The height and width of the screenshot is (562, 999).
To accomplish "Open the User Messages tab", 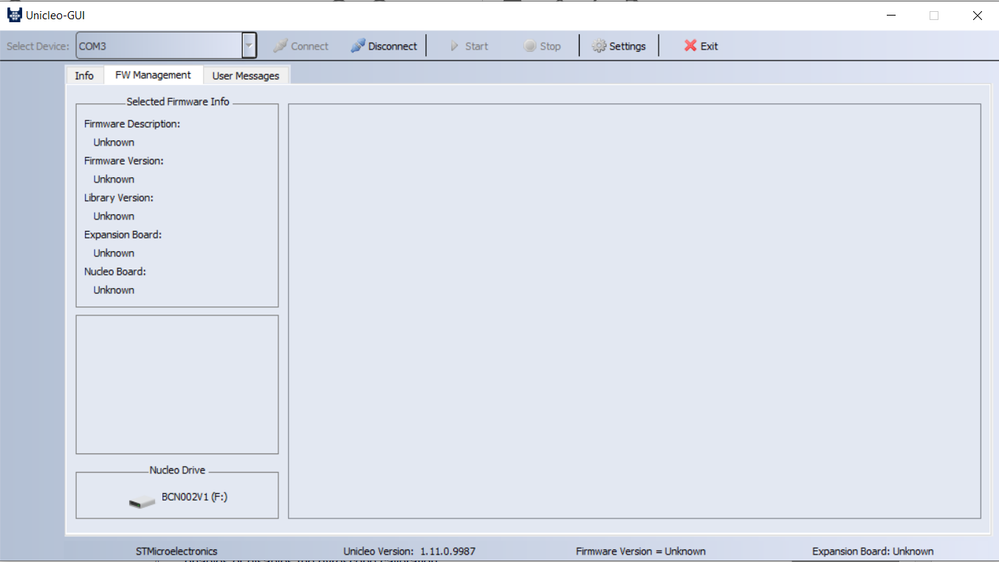I will (245, 76).
